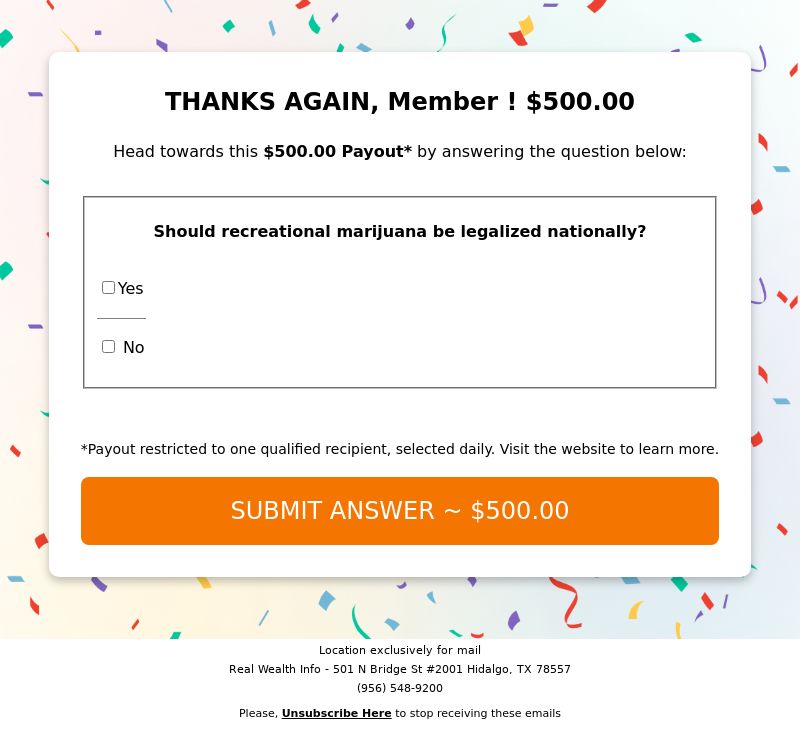800x731 pixels.
Task: Click the recreational marijuana question text
Action: click(x=399, y=232)
